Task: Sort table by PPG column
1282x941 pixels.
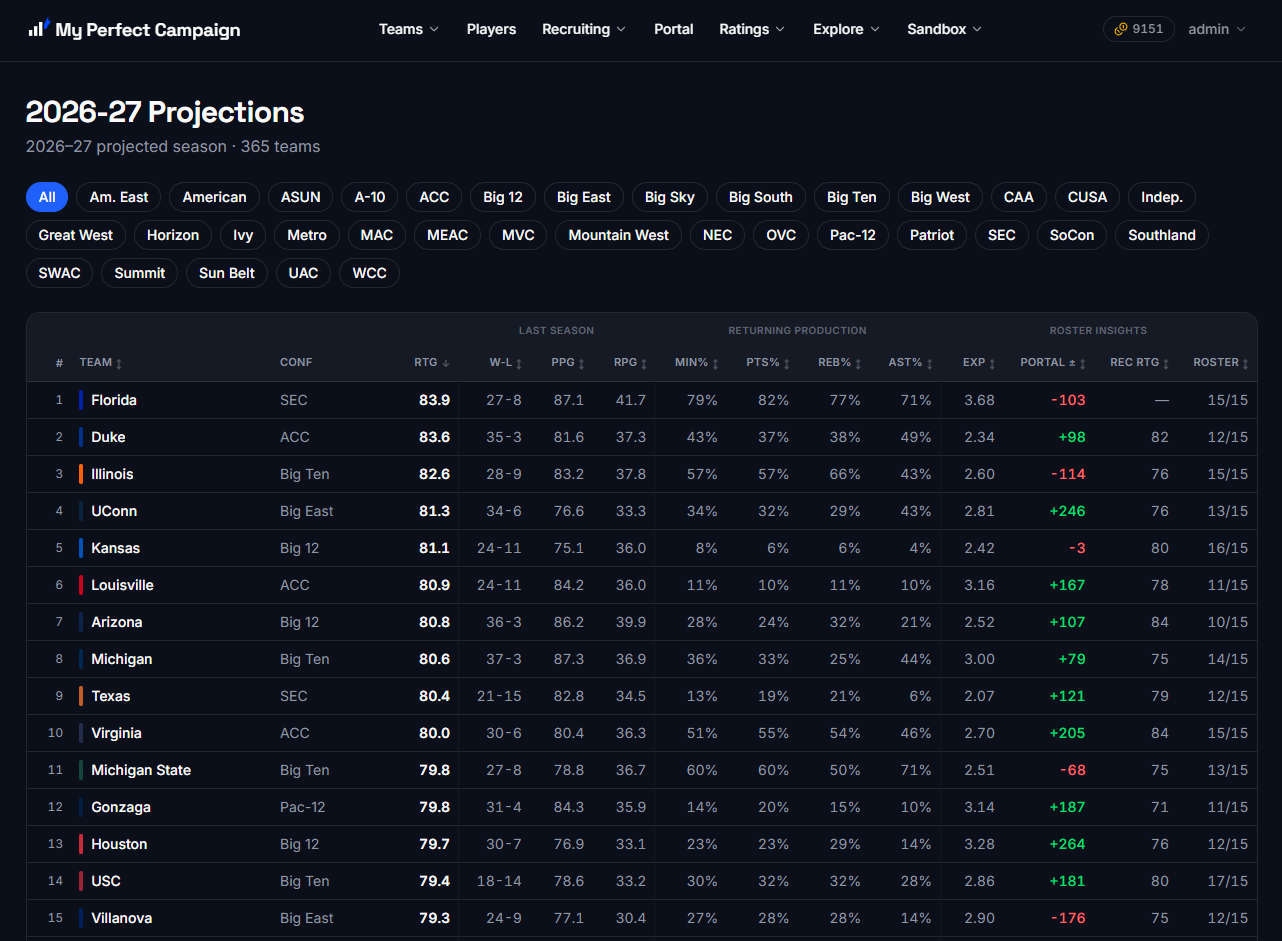Action: point(568,362)
